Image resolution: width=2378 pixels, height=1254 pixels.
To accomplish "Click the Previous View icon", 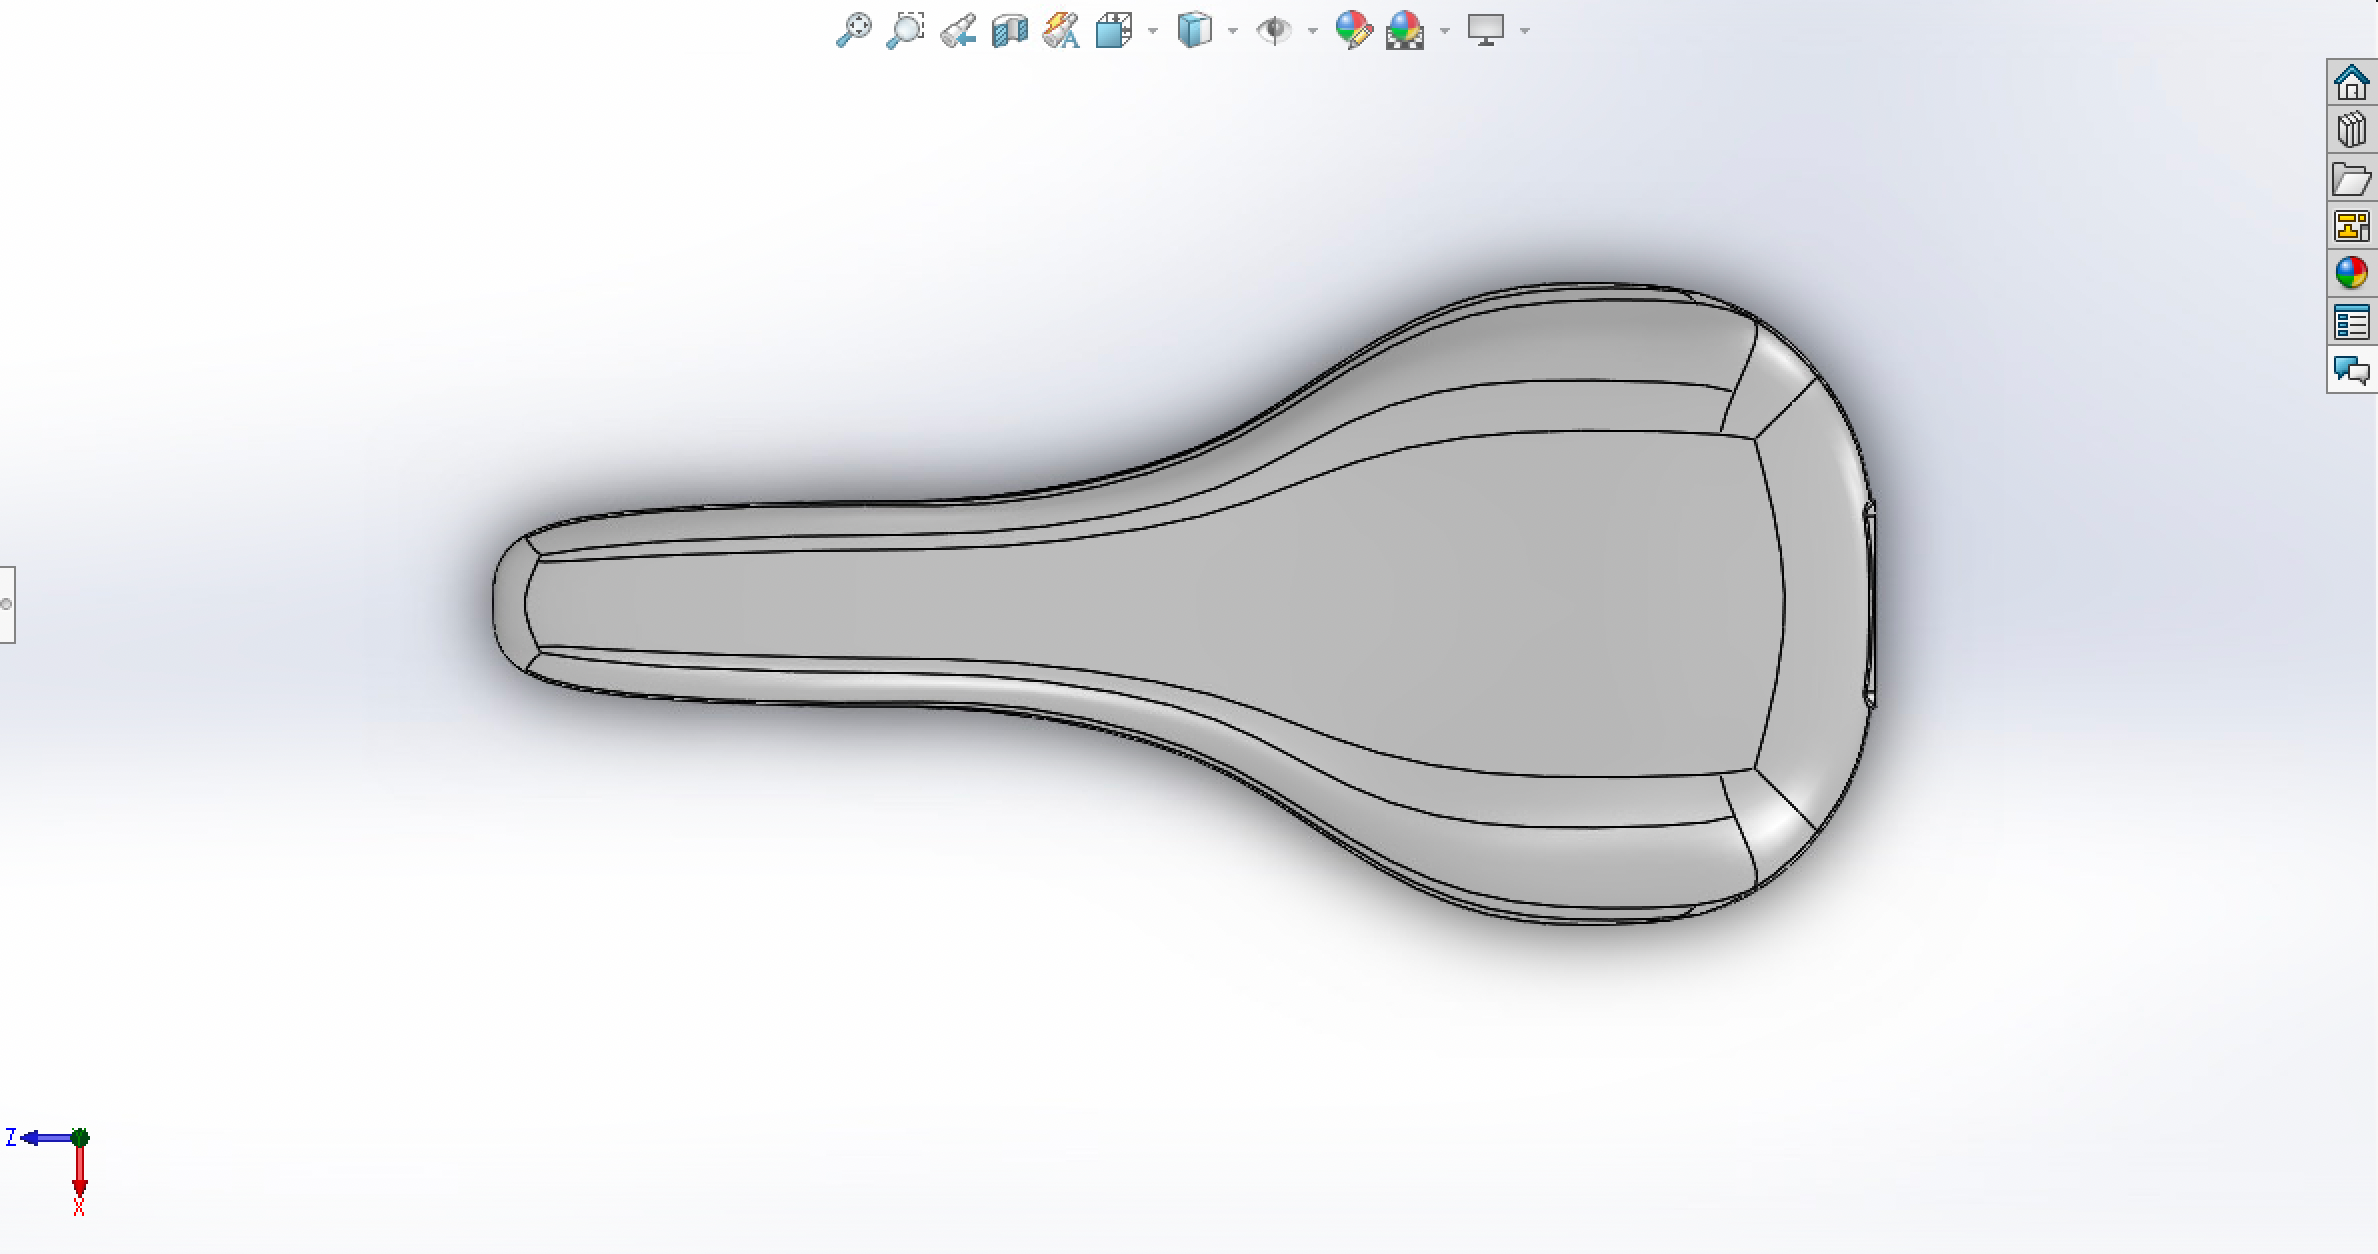I will point(958,30).
